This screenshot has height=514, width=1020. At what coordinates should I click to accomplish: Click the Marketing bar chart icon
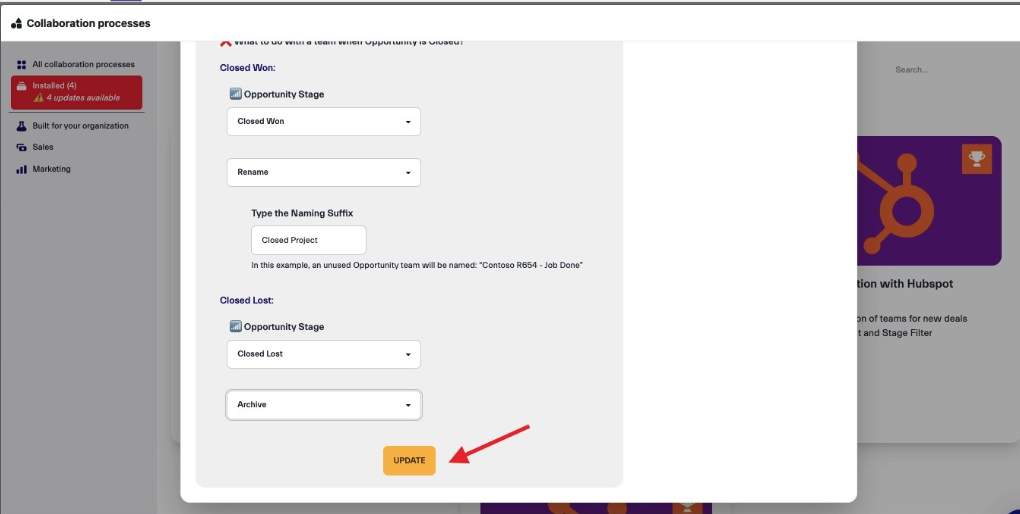point(22,169)
